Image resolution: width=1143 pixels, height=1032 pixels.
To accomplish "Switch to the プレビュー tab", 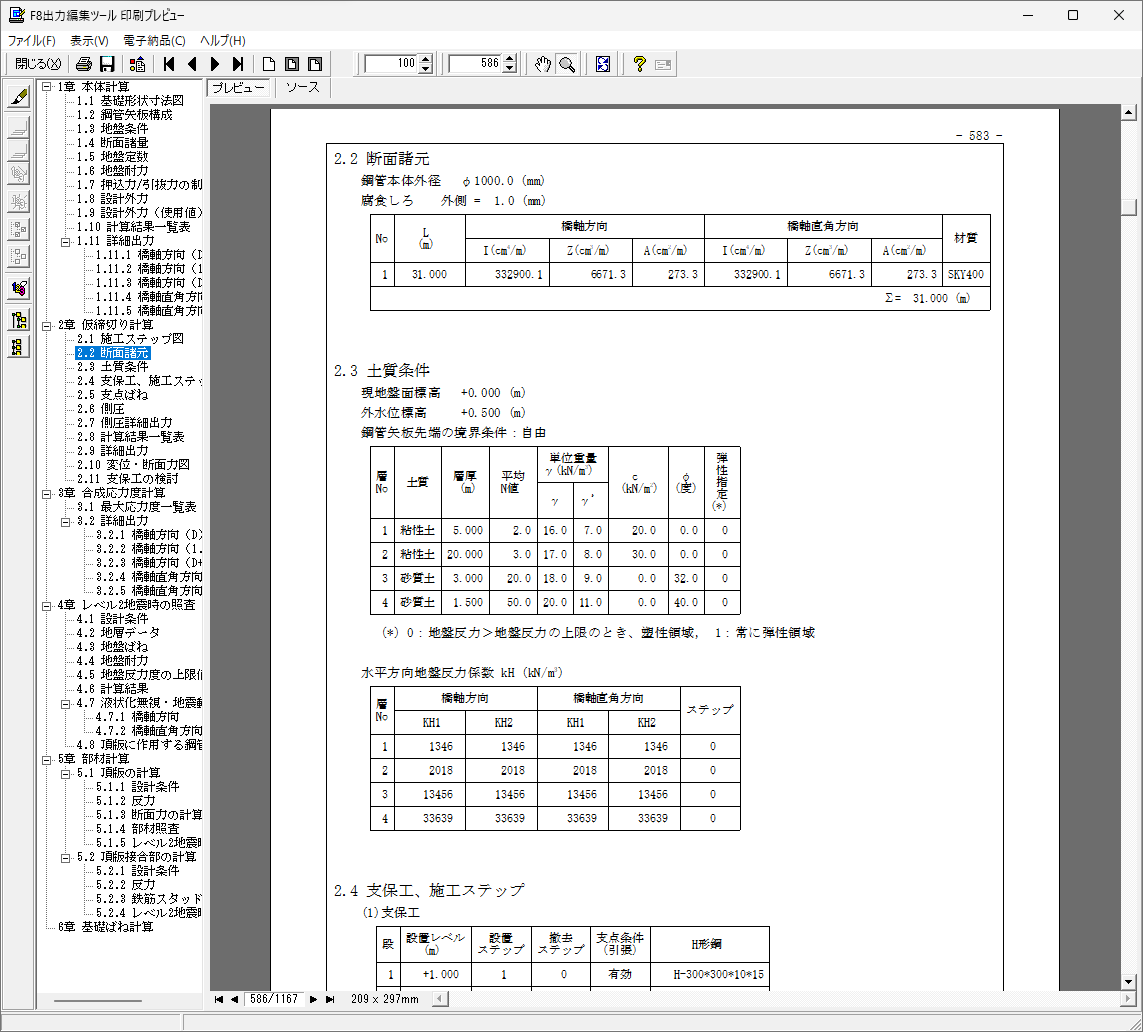I will [x=239, y=88].
